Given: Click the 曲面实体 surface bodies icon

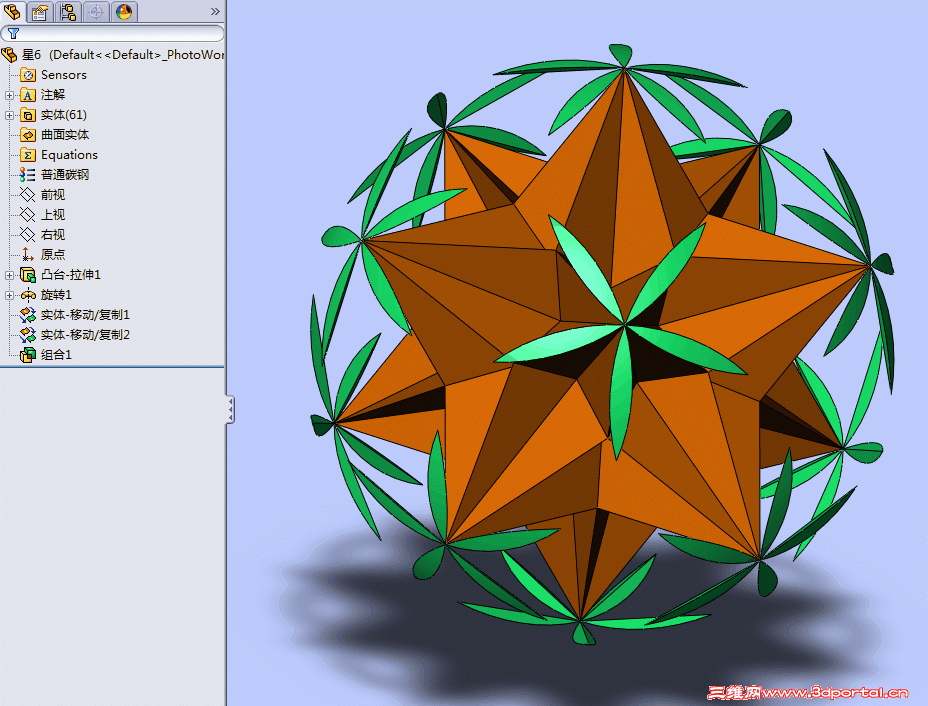Looking at the screenshot, I should coord(28,135).
